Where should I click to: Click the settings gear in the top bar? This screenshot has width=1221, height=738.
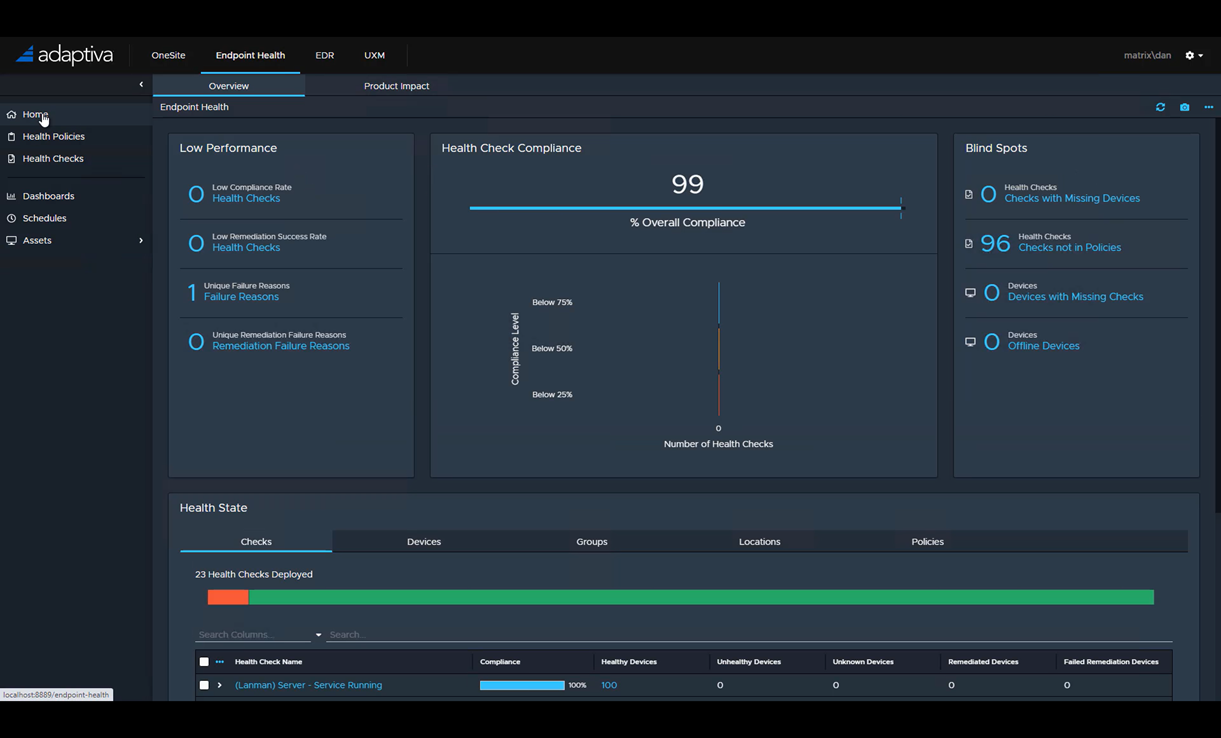pyautogui.click(x=1189, y=55)
